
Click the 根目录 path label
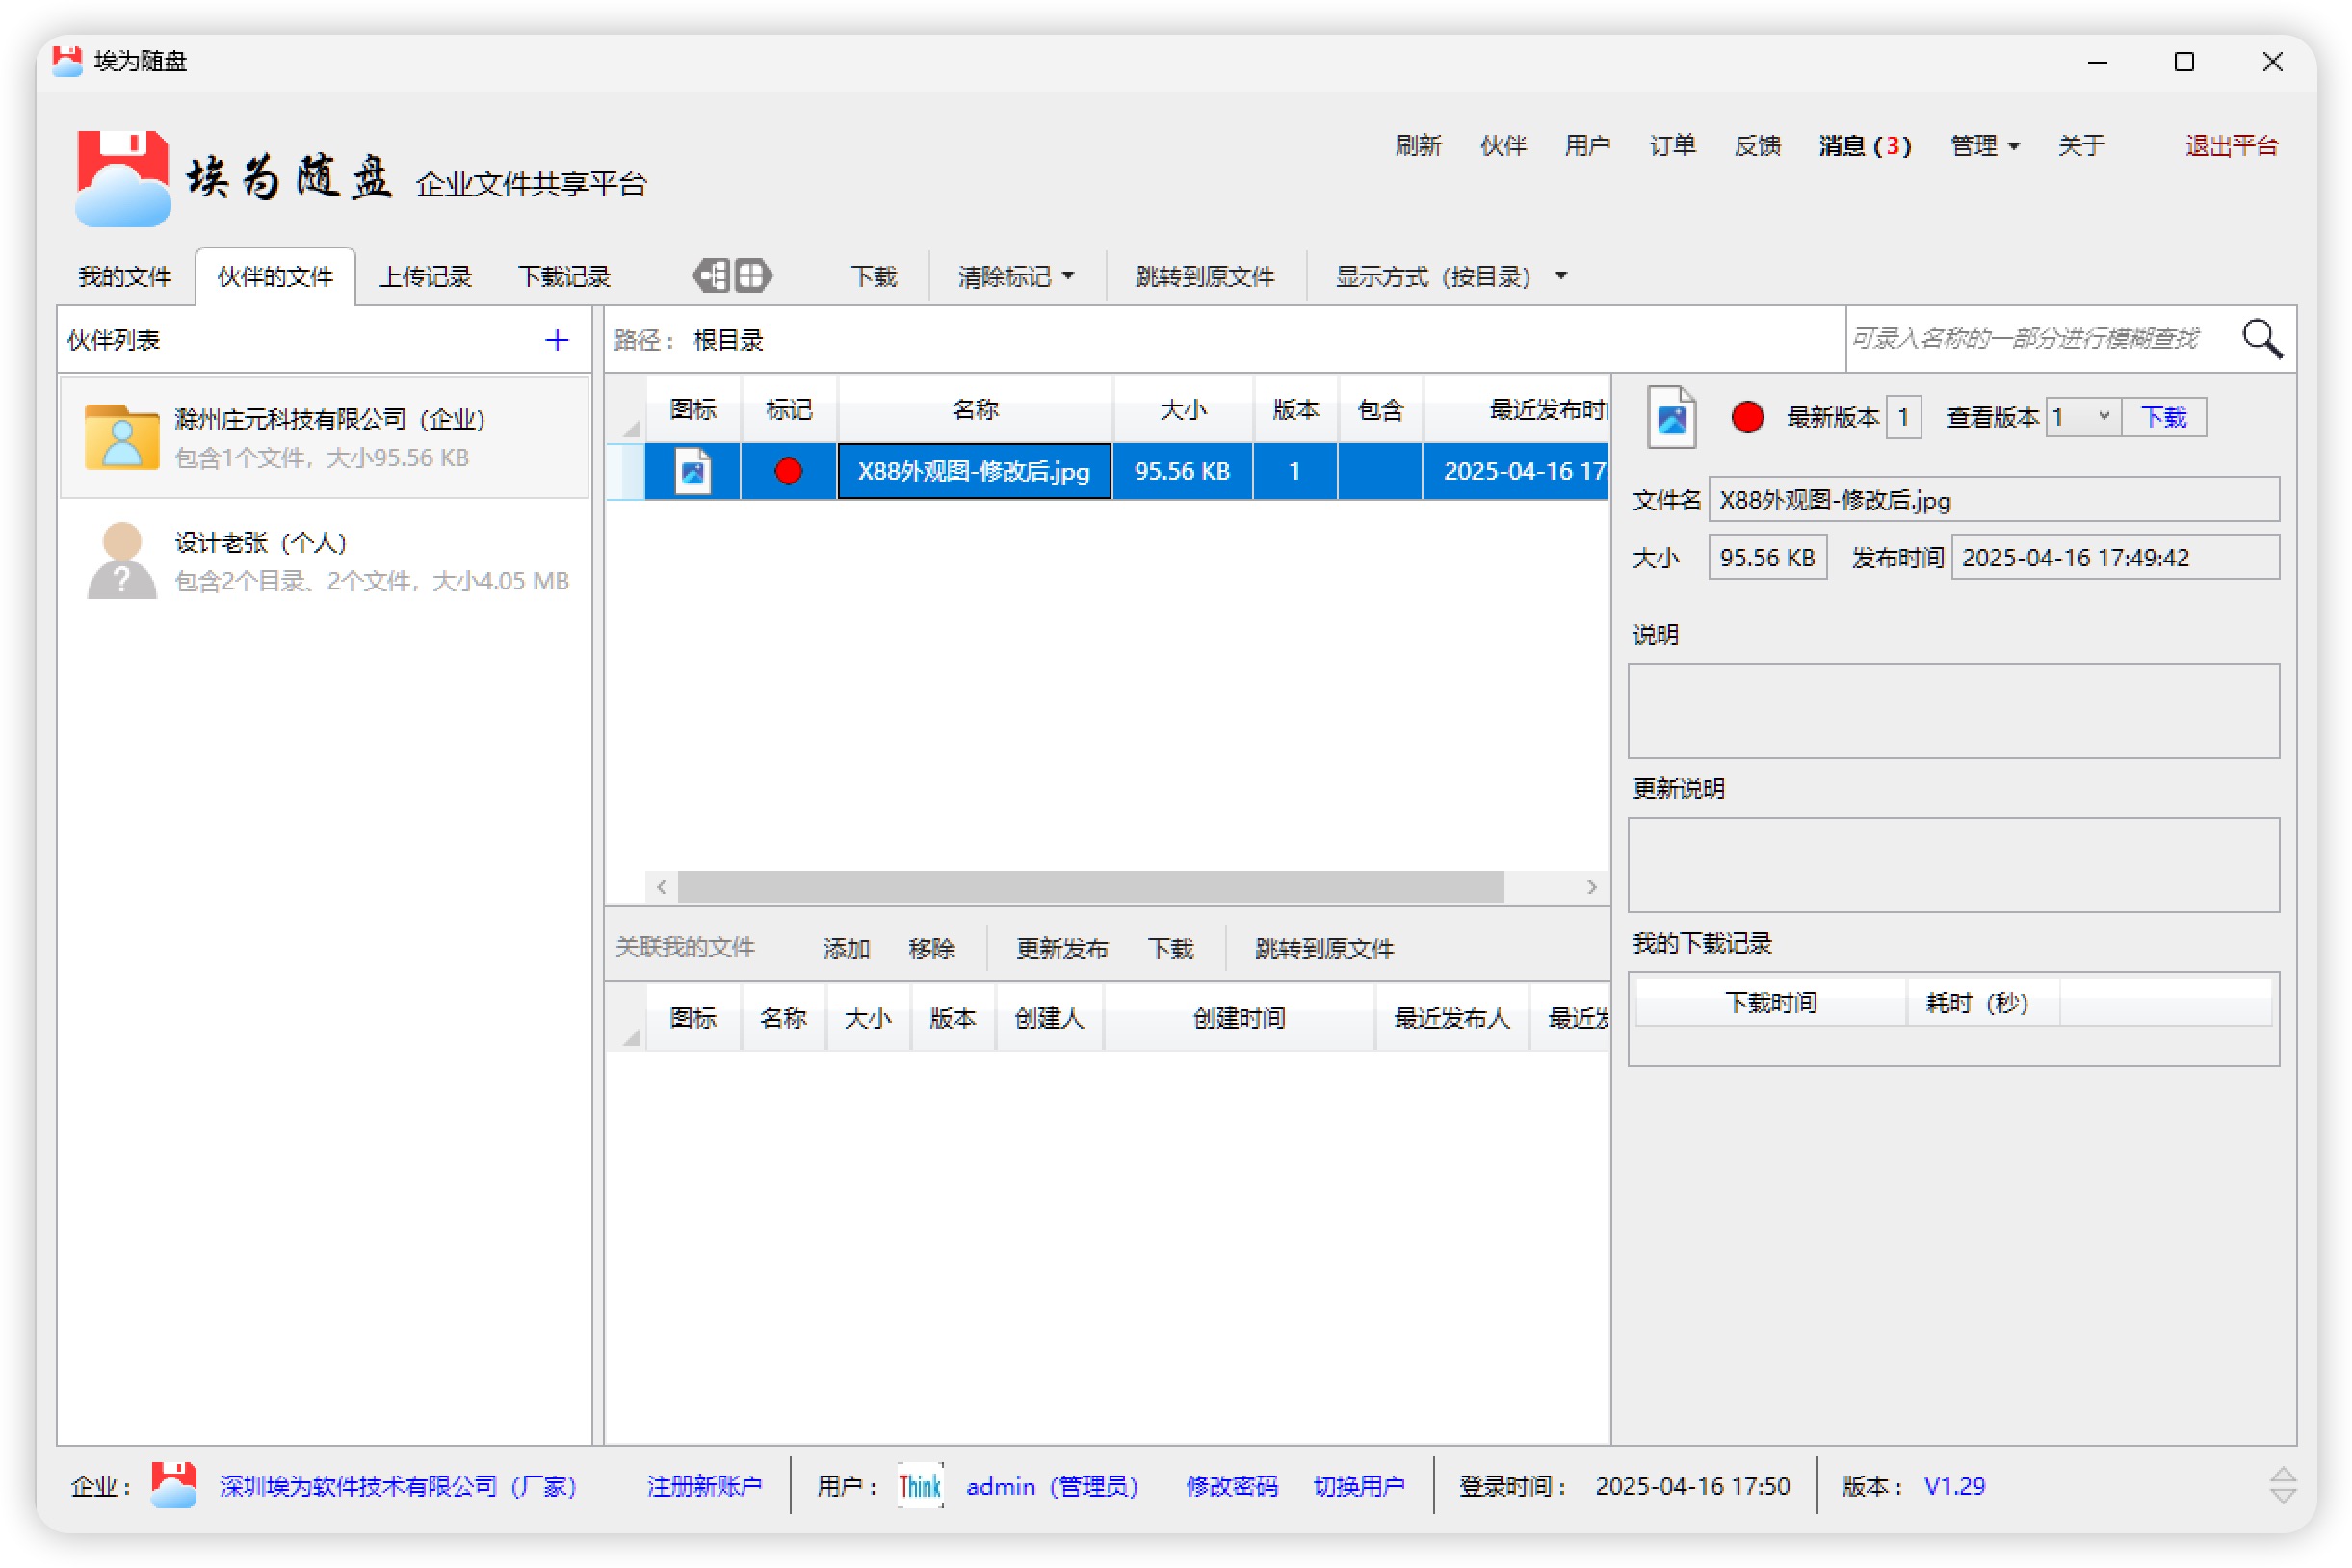coord(728,340)
